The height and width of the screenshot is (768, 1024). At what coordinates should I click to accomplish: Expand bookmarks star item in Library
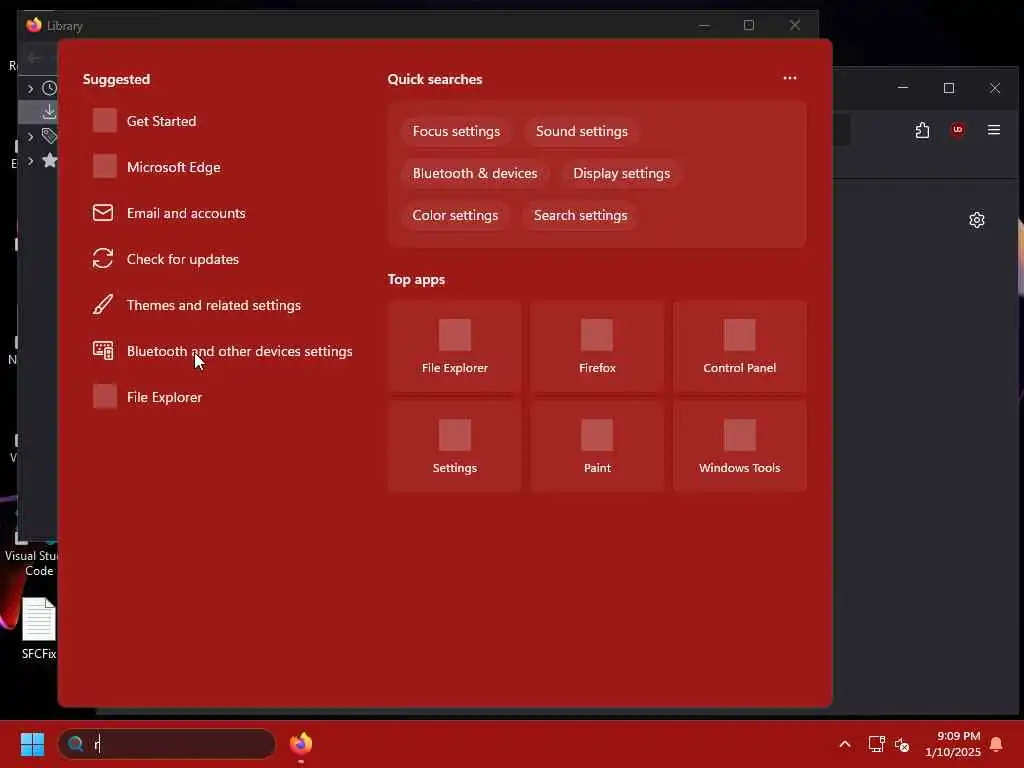[x=30, y=161]
